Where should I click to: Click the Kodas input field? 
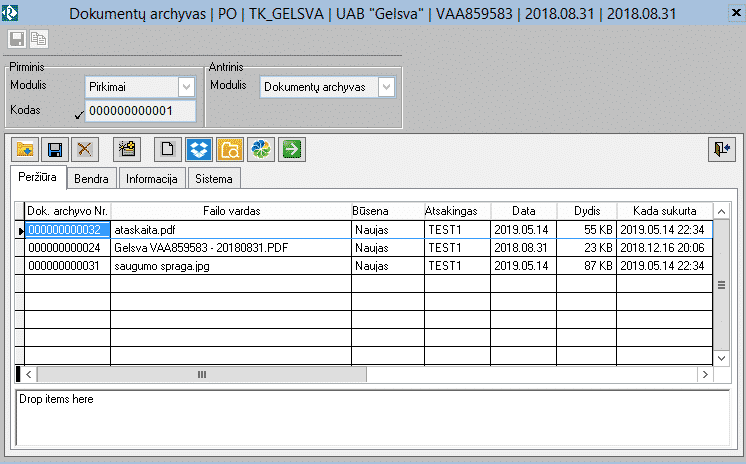pyautogui.click(x=140, y=111)
